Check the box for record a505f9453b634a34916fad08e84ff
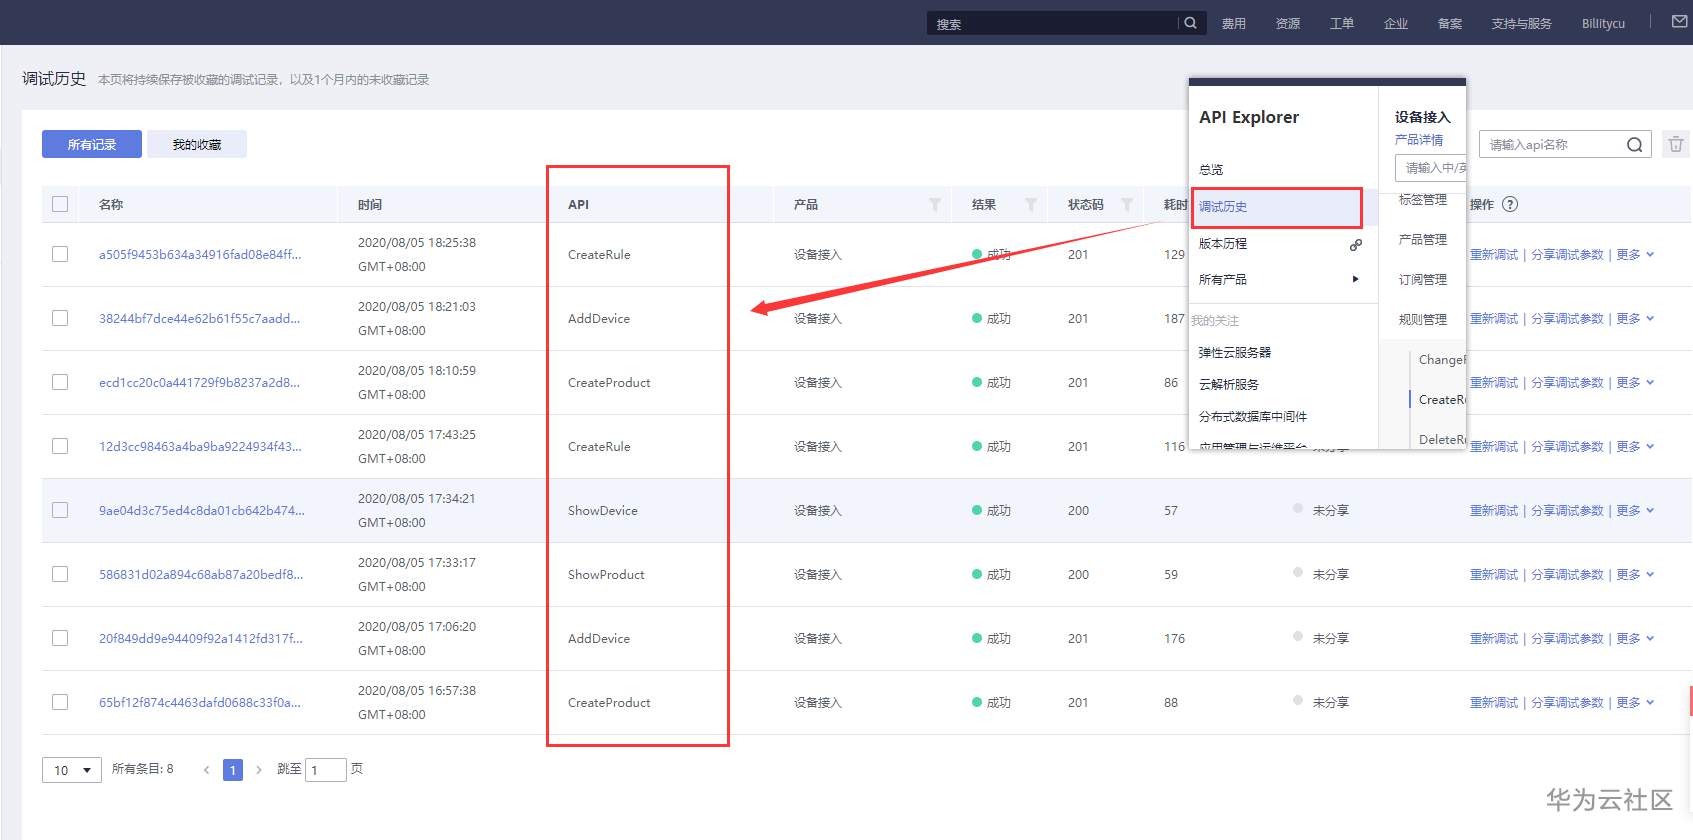This screenshot has height=840, width=1693. point(60,254)
